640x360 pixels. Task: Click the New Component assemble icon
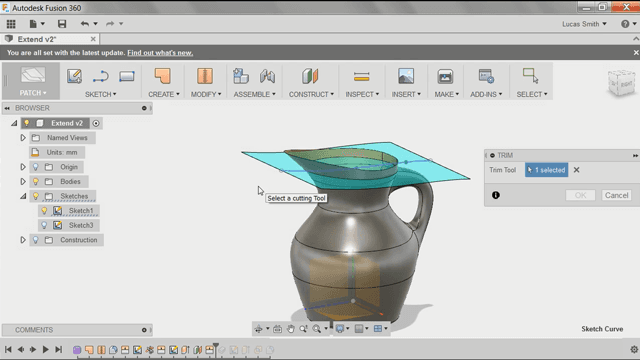(241, 76)
